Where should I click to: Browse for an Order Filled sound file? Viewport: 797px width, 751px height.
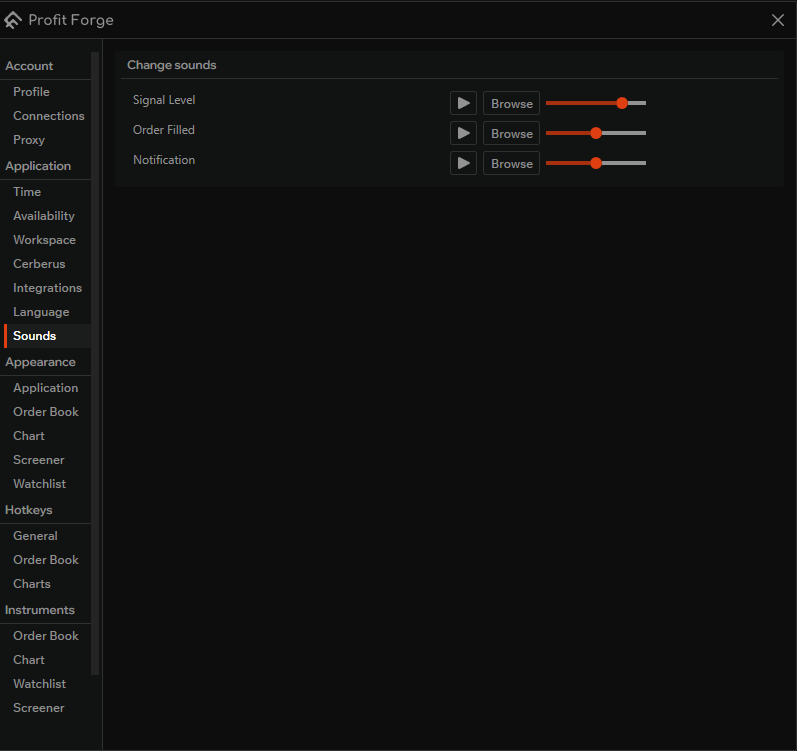[511, 134]
